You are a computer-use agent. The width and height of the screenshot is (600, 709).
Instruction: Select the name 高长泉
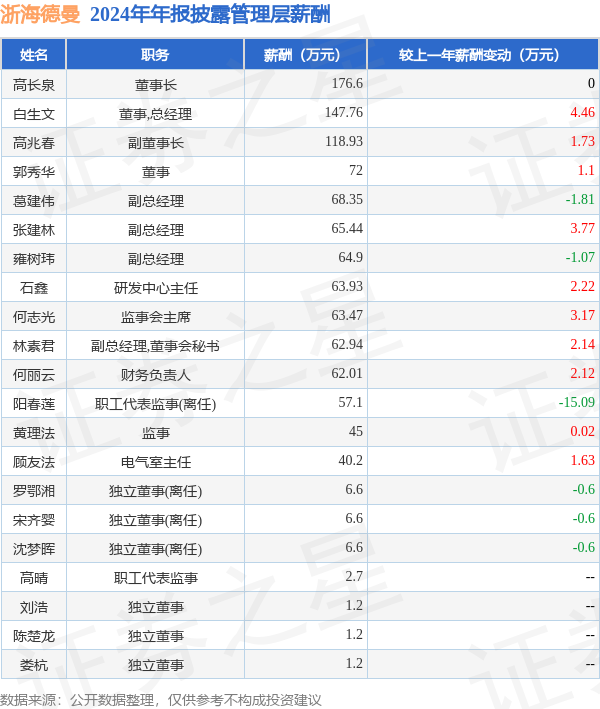(x=34, y=85)
